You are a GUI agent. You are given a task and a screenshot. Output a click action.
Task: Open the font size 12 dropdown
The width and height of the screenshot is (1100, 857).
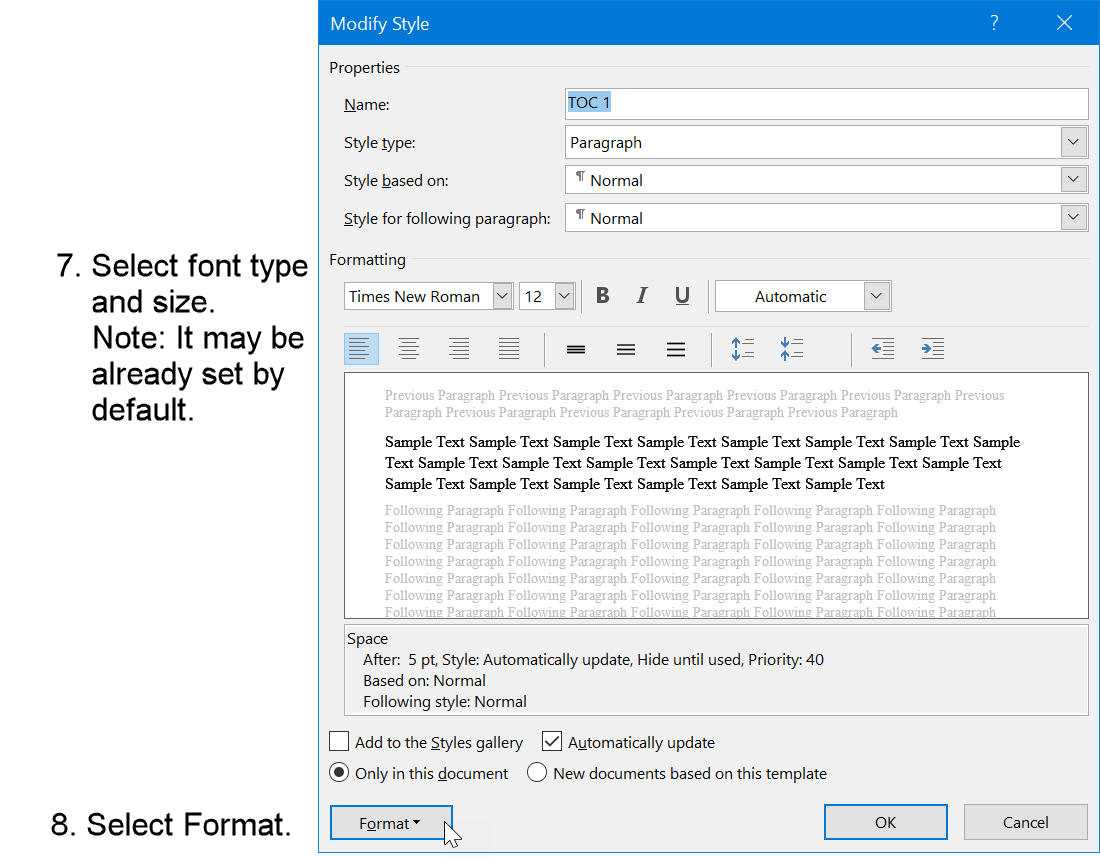click(x=565, y=295)
